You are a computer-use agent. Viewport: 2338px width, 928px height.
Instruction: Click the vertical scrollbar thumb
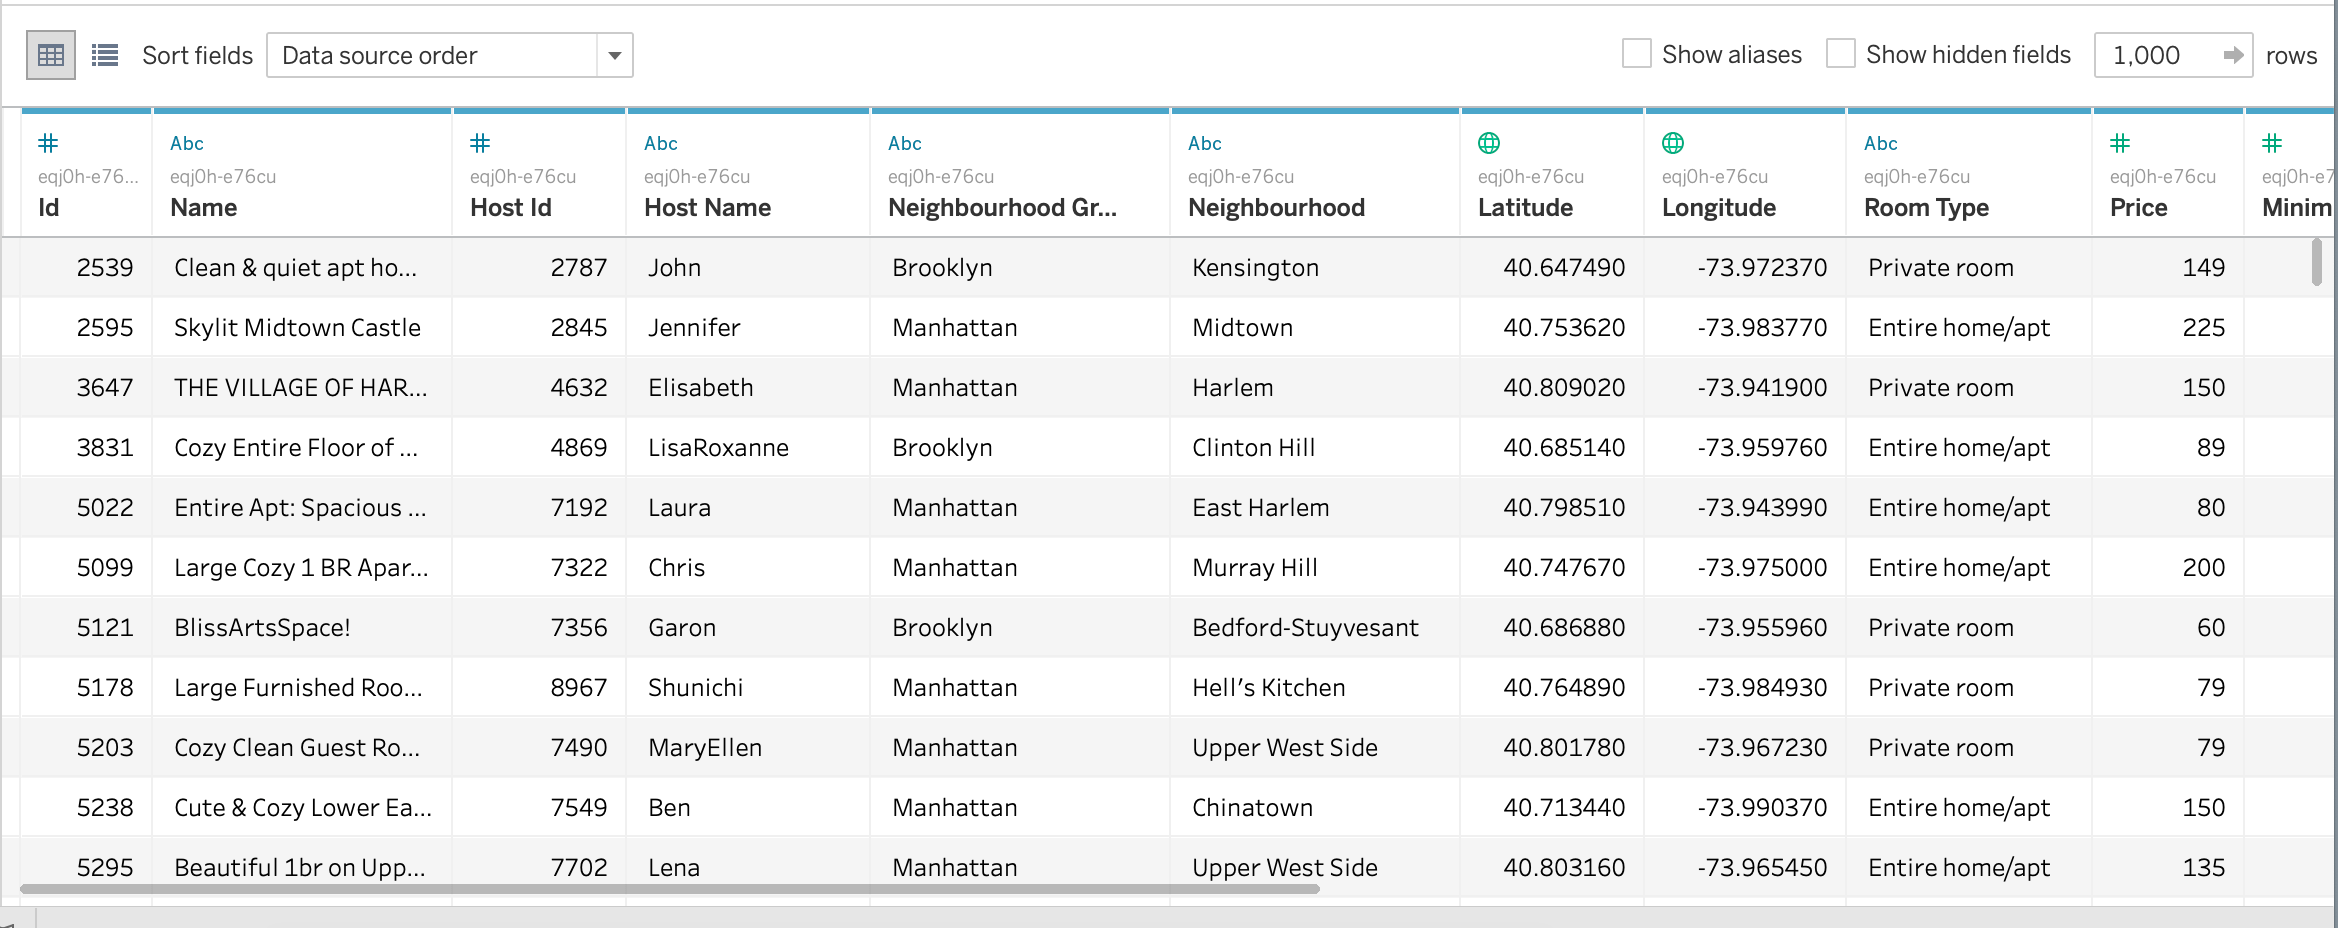[2316, 262]
